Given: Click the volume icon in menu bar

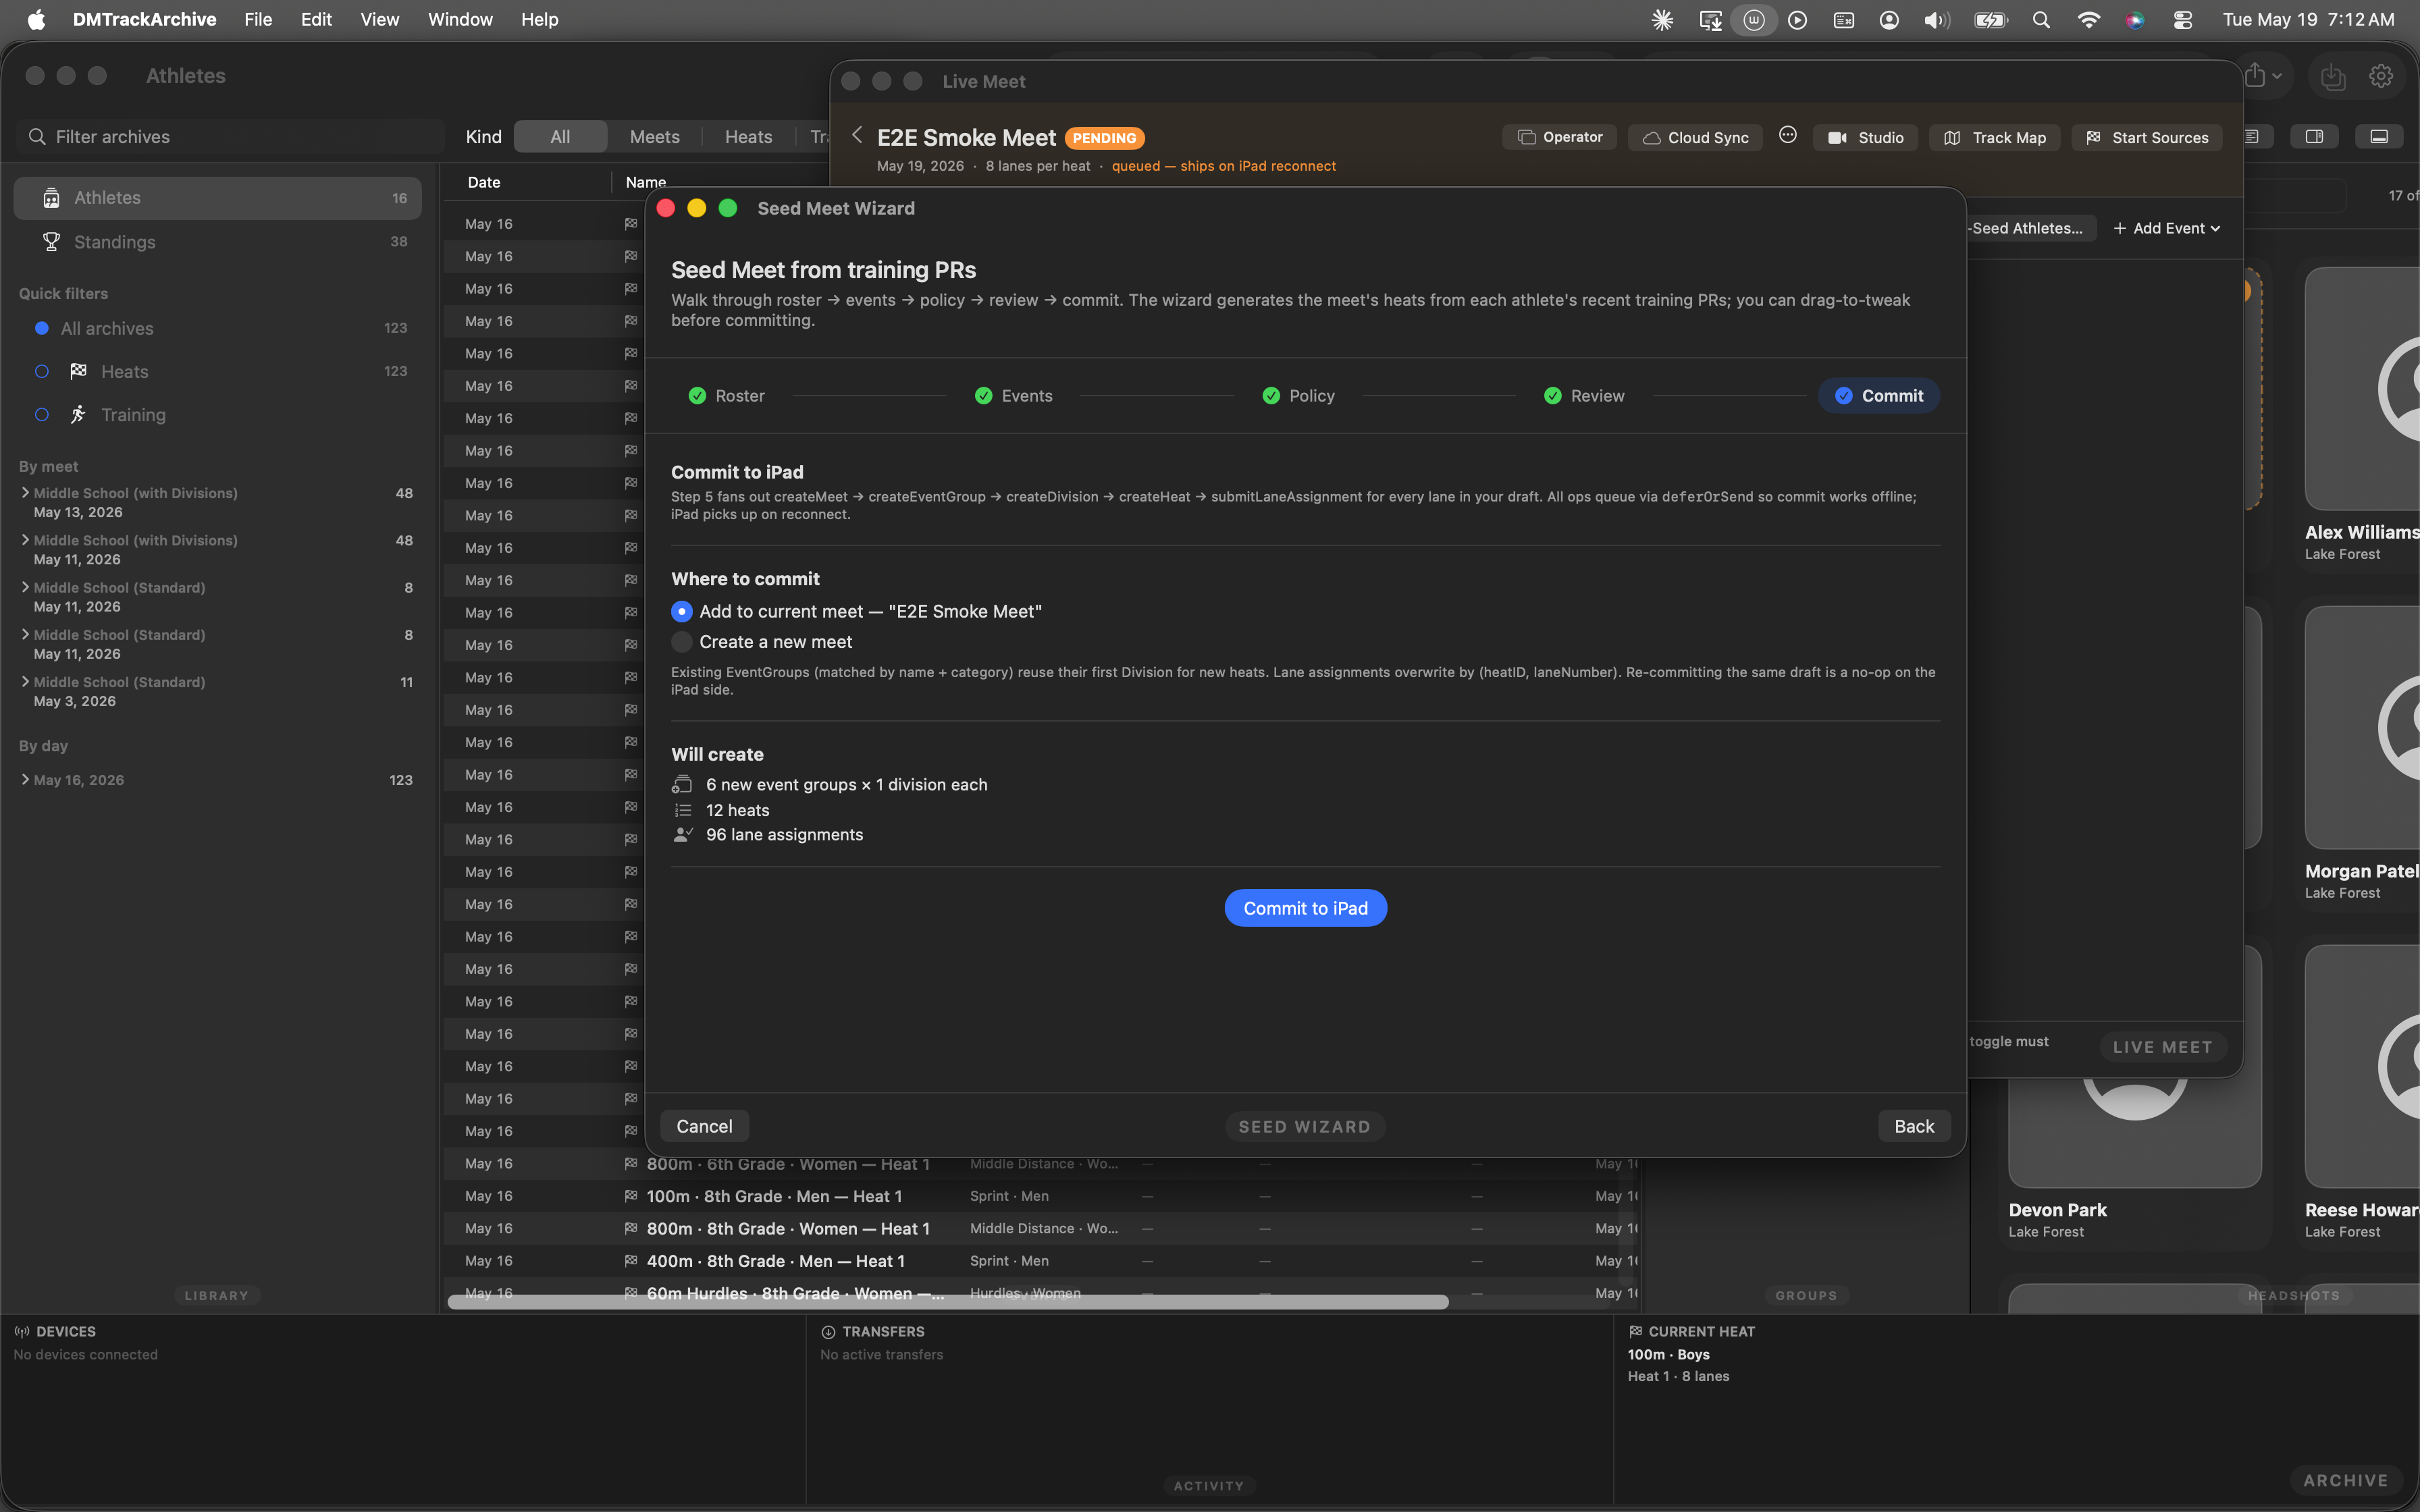Looking at the screenshot, I should tap(1936, 20).
